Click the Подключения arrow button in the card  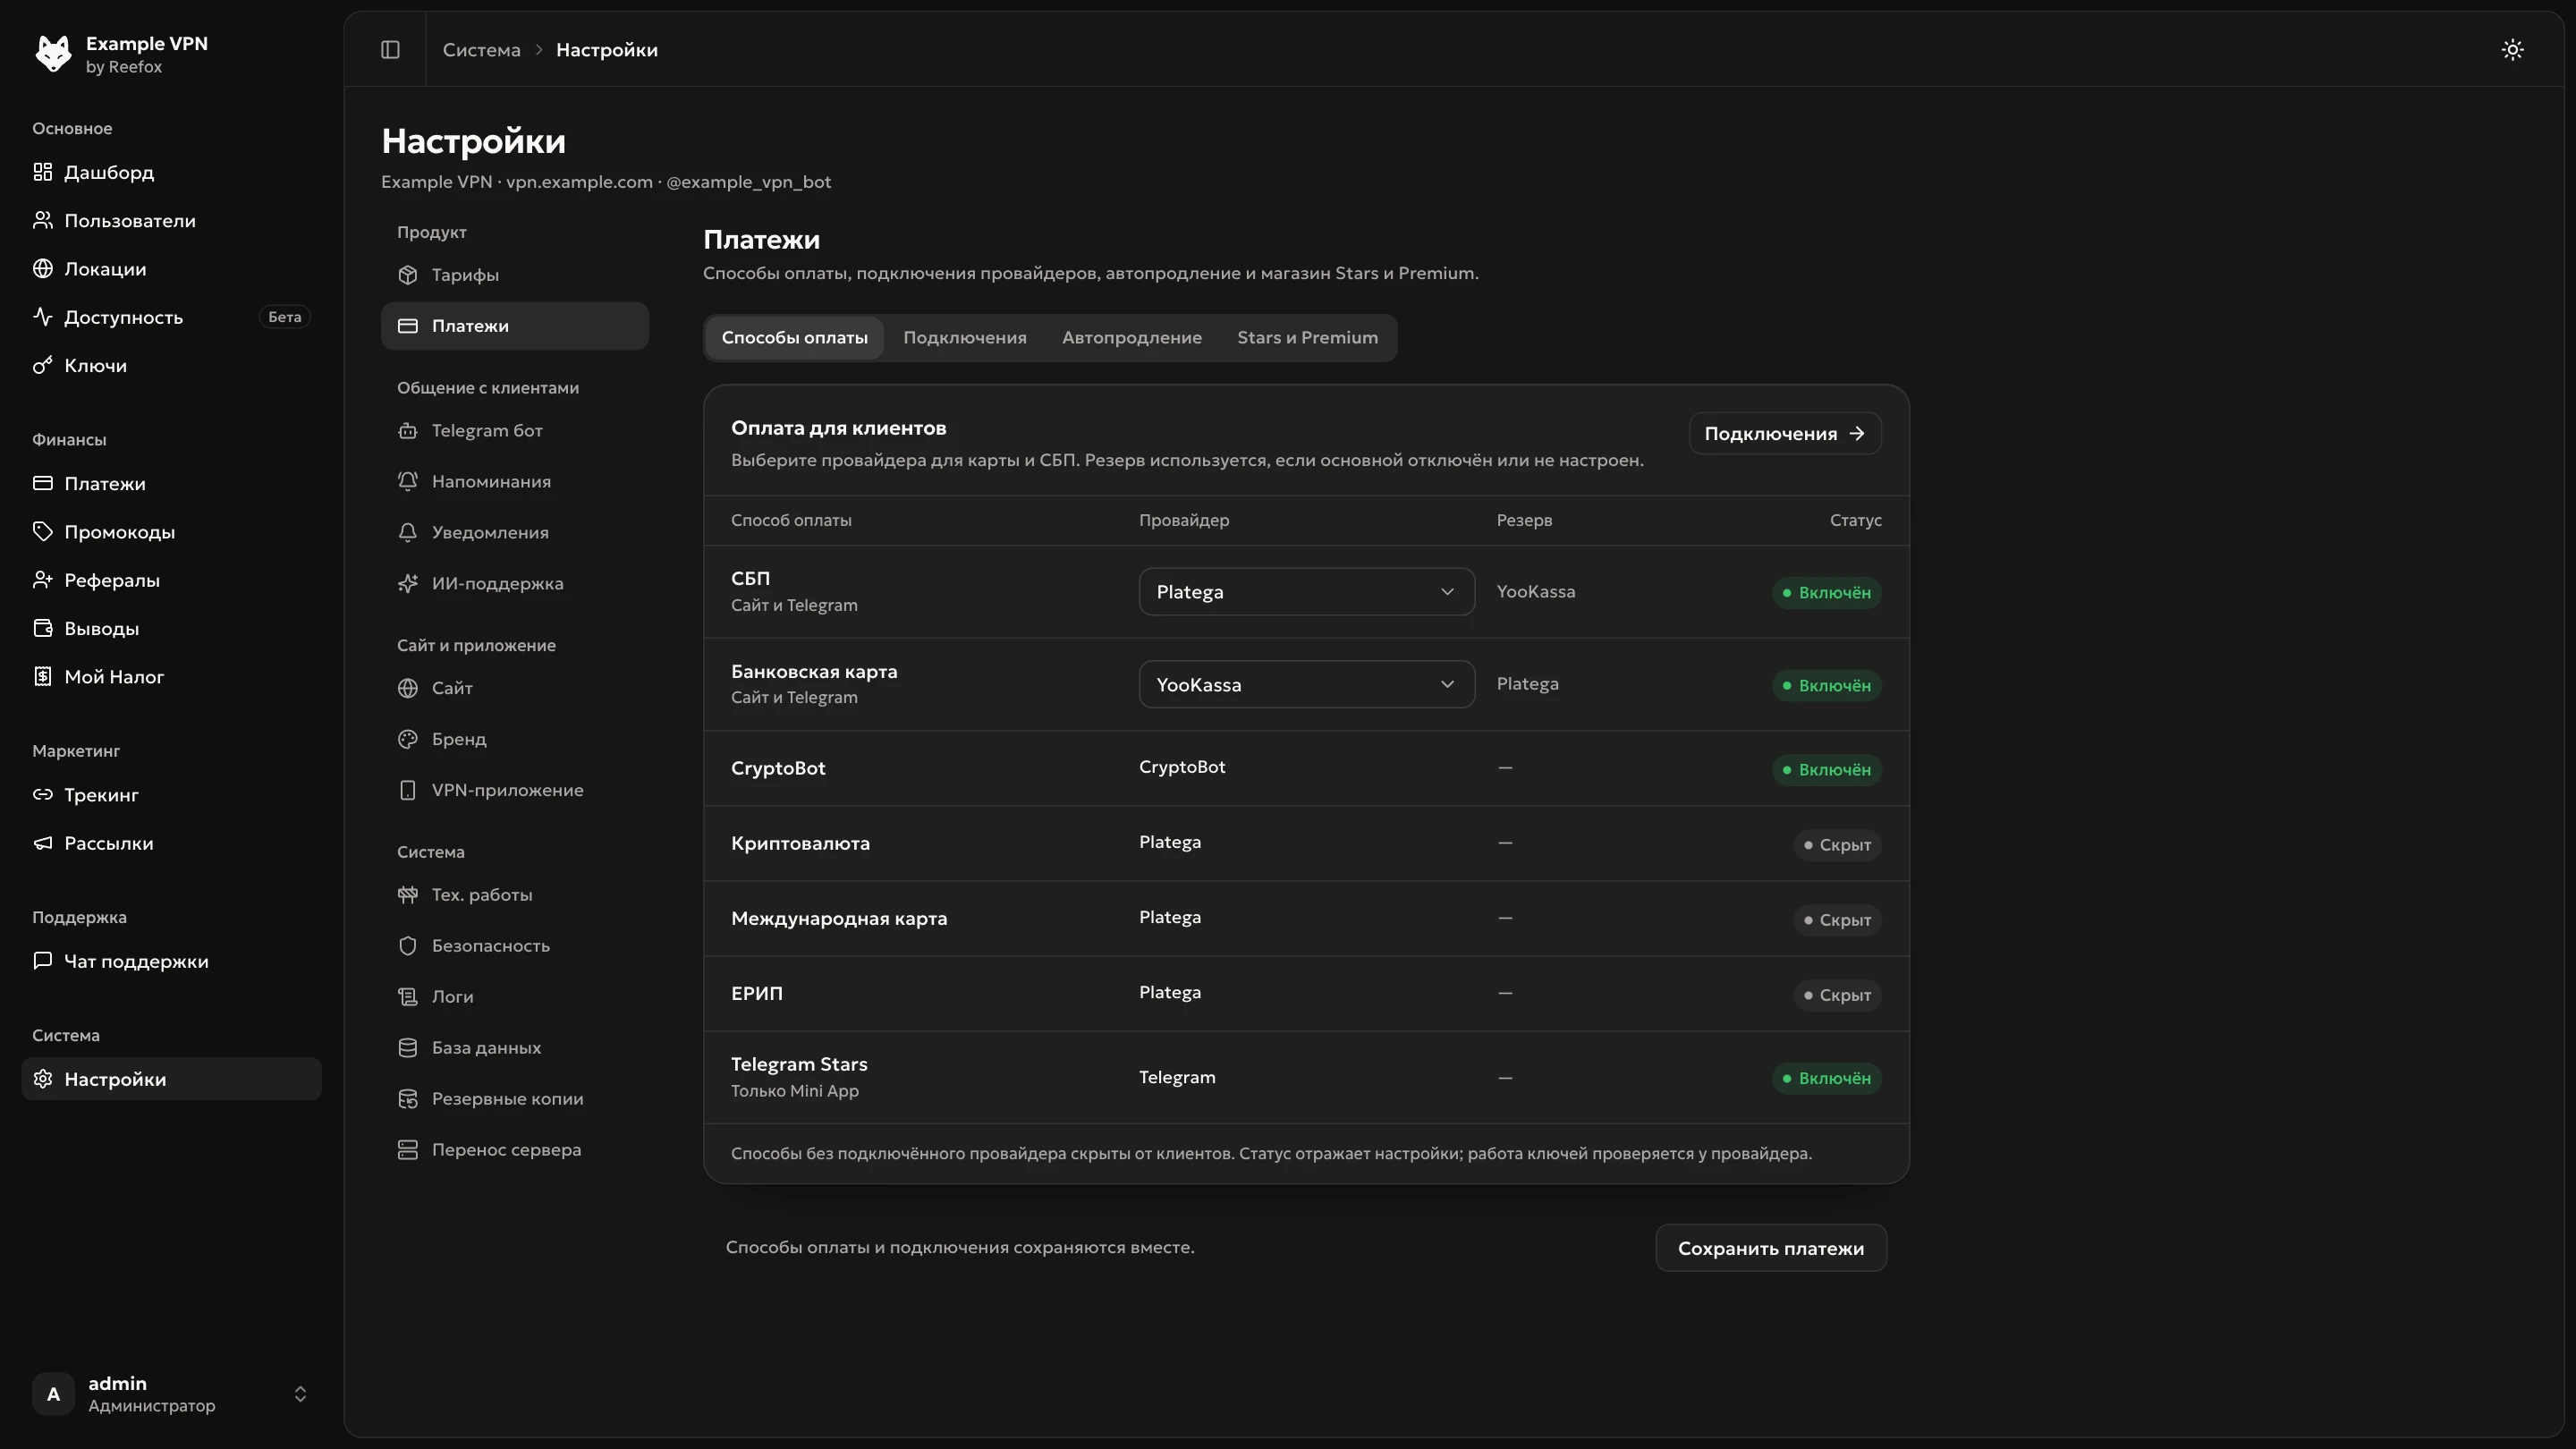[x=1785, y=434]
